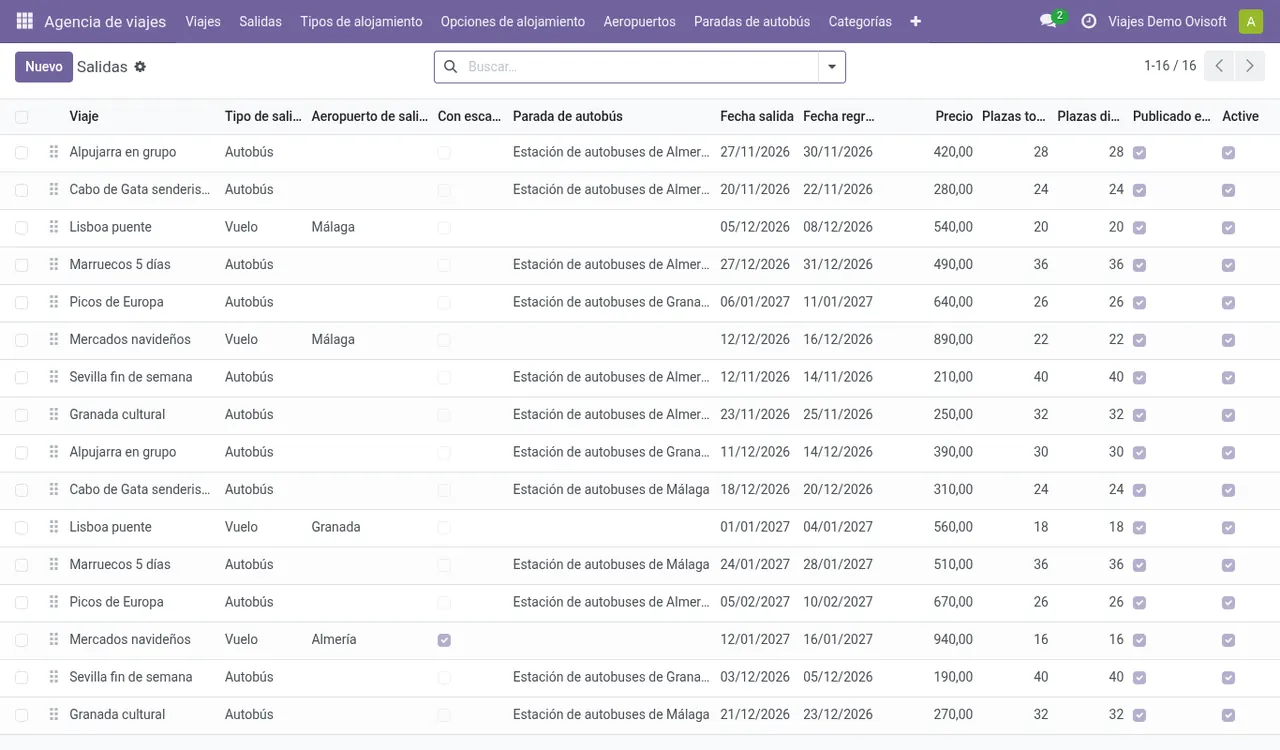Open the discuss messages icon
1280x750 pixels.
[x=1048, y=21]
